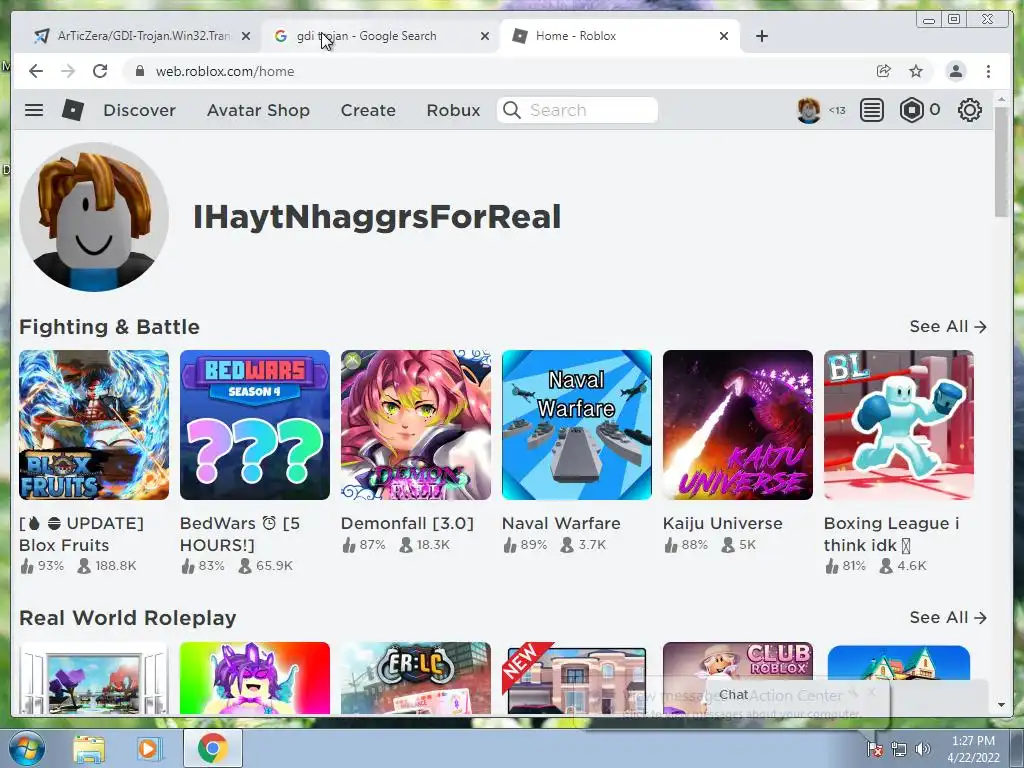Open the Boxing League thumbnail
This screenshot has width=1024, height=768.
coord(899,425)
